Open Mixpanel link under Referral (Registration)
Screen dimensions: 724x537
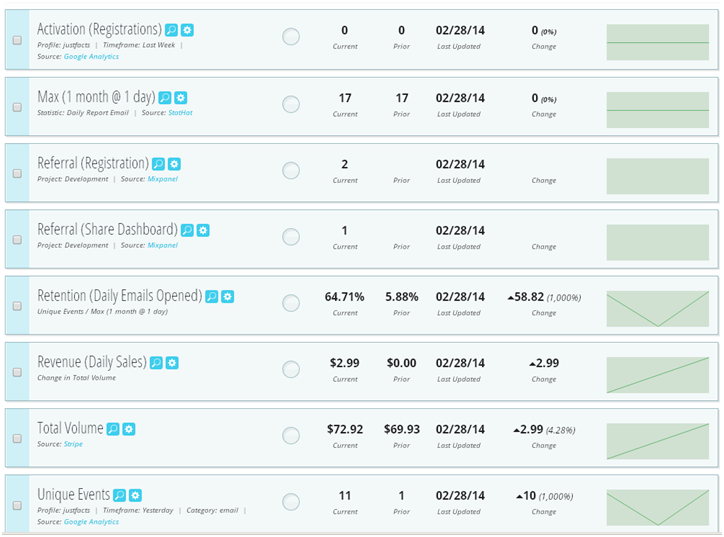[x=162, y=179]
